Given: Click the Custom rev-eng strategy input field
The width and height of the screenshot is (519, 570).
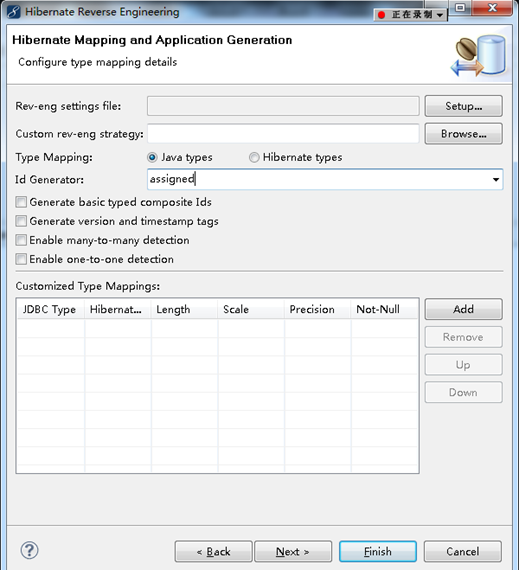Looking at the screenshot, I should 283,133.
